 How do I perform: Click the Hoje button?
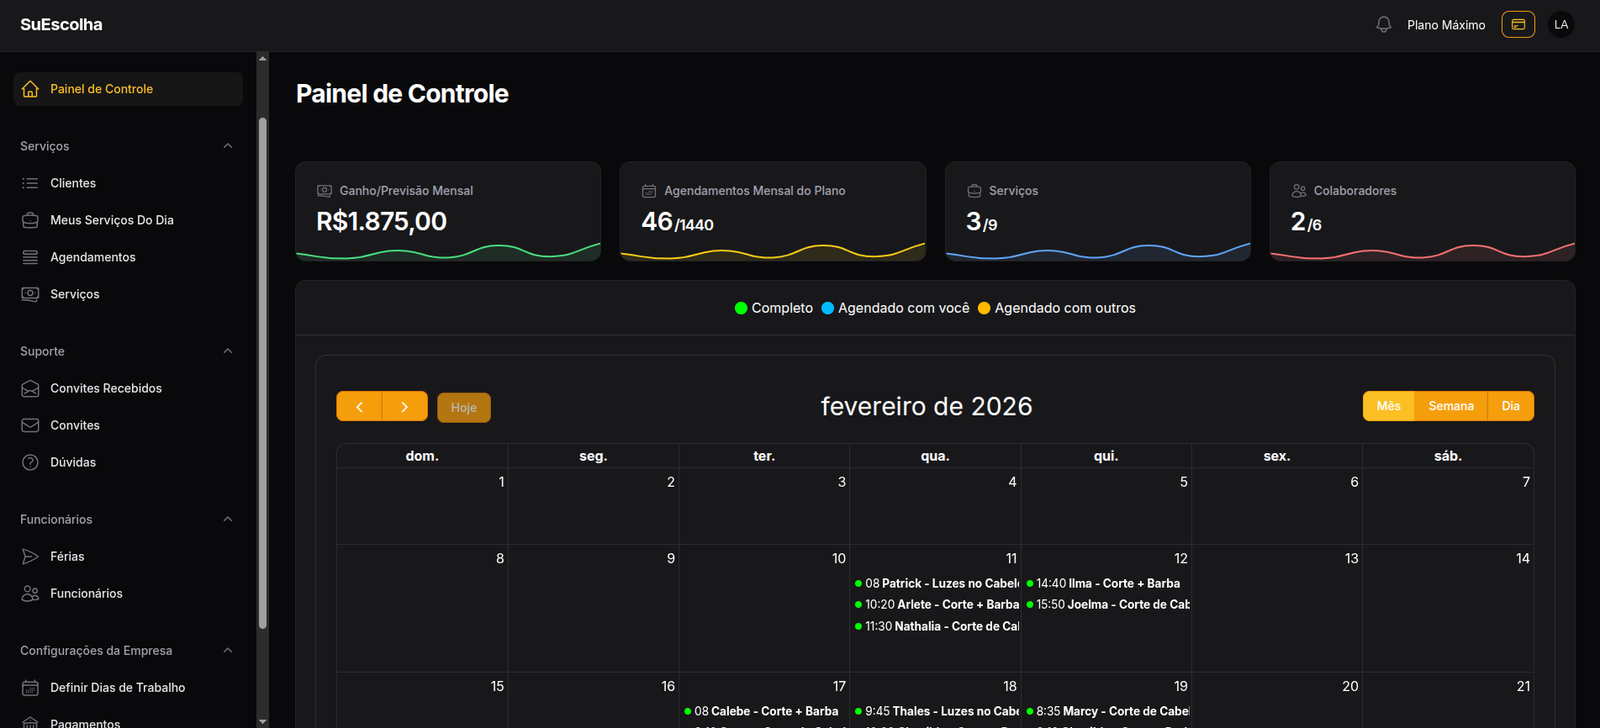[463, 407]
